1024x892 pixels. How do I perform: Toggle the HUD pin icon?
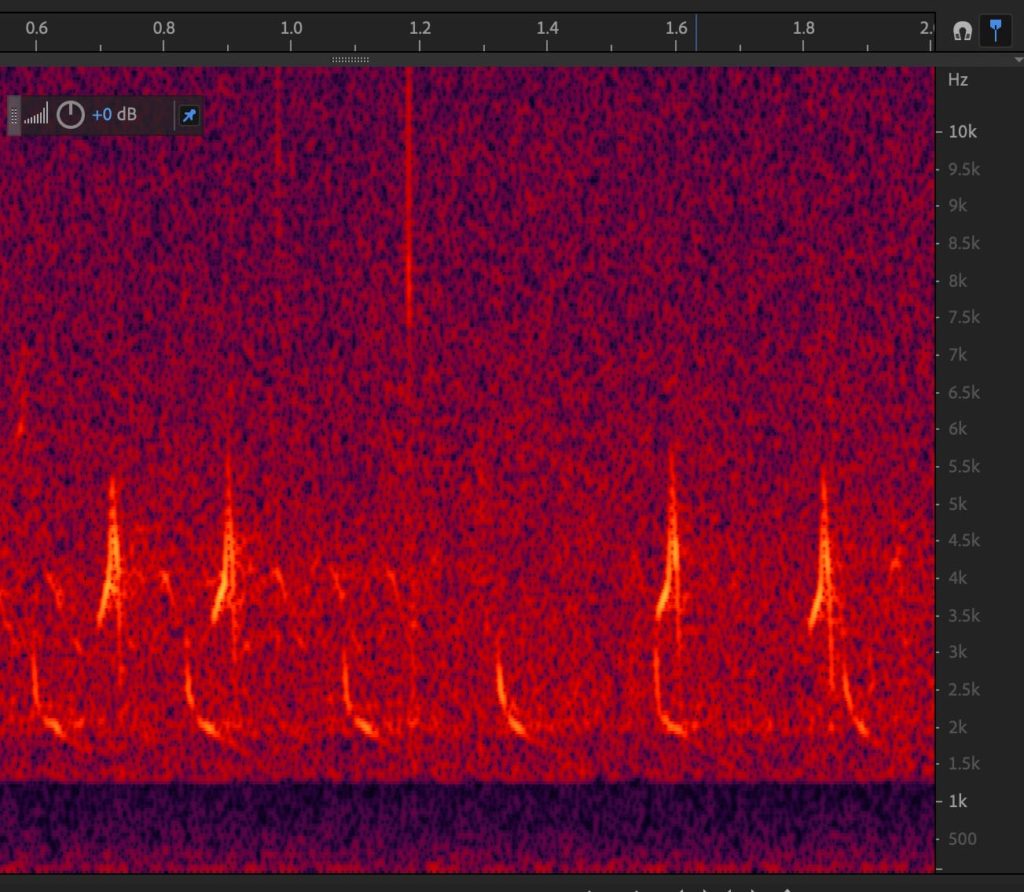tap(188, 116)
